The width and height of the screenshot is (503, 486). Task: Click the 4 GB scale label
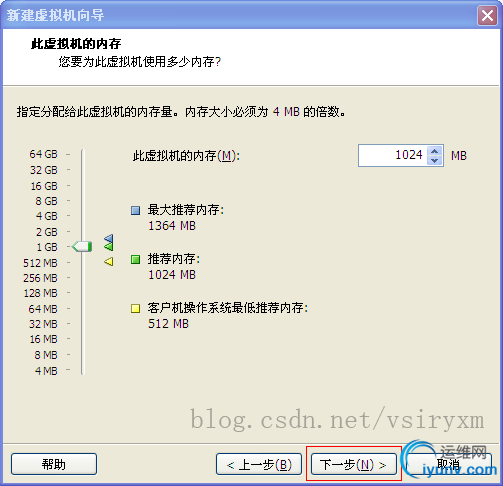pyautogui.click(x=47, y=216)
